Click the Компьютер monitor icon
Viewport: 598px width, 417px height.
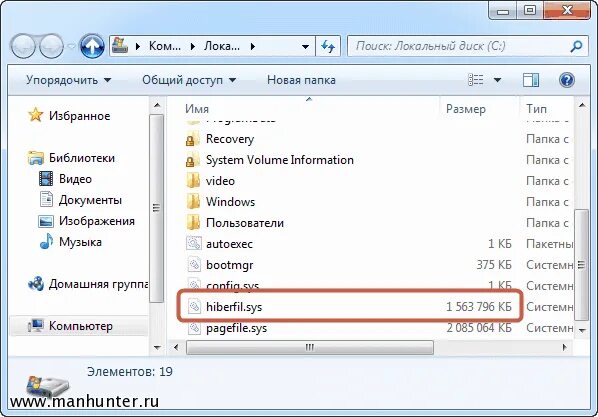[x=36, y=325]
